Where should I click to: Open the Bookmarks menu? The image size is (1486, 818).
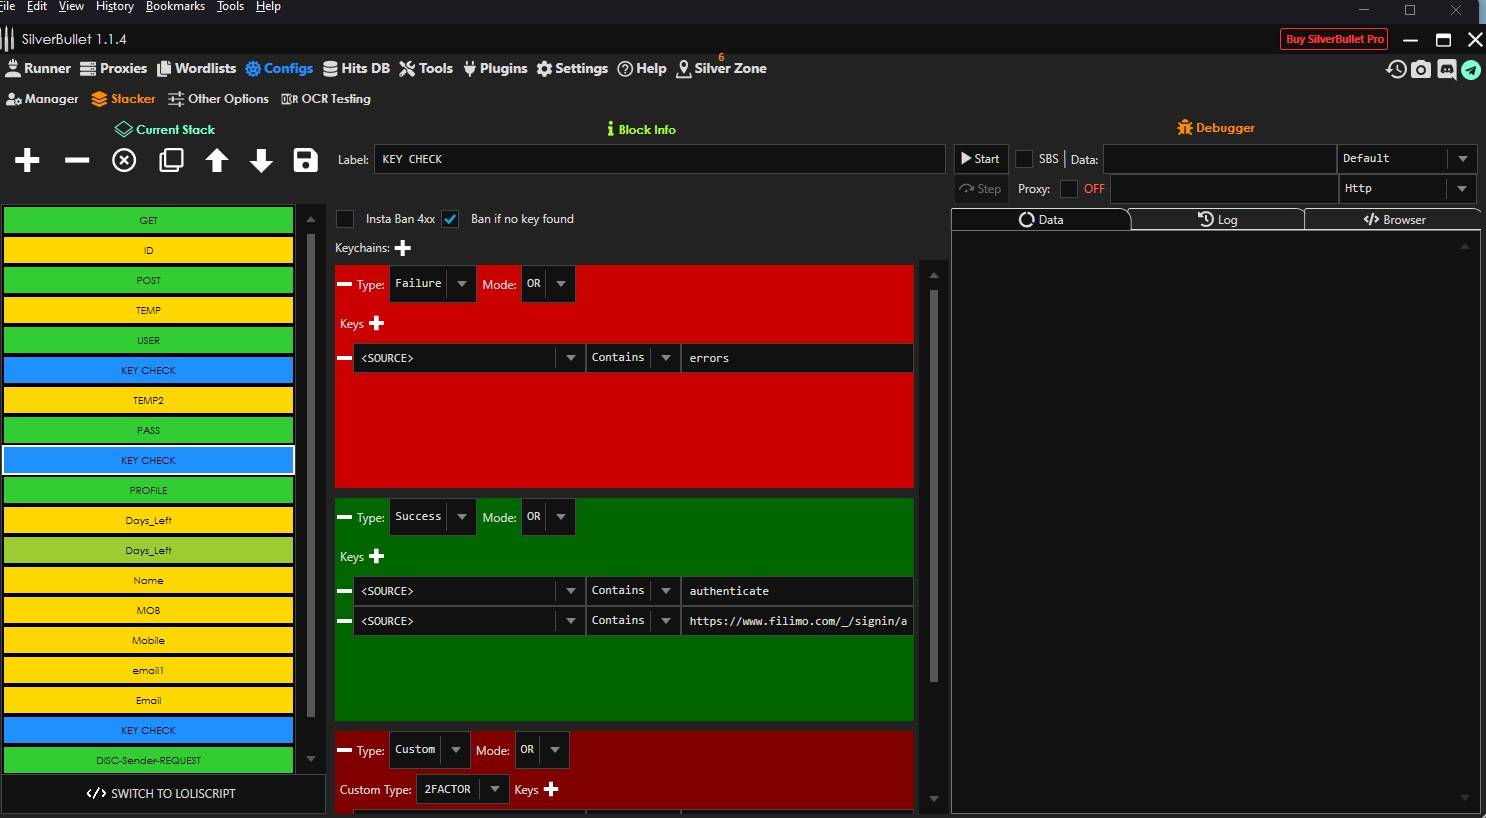(175, 6)
